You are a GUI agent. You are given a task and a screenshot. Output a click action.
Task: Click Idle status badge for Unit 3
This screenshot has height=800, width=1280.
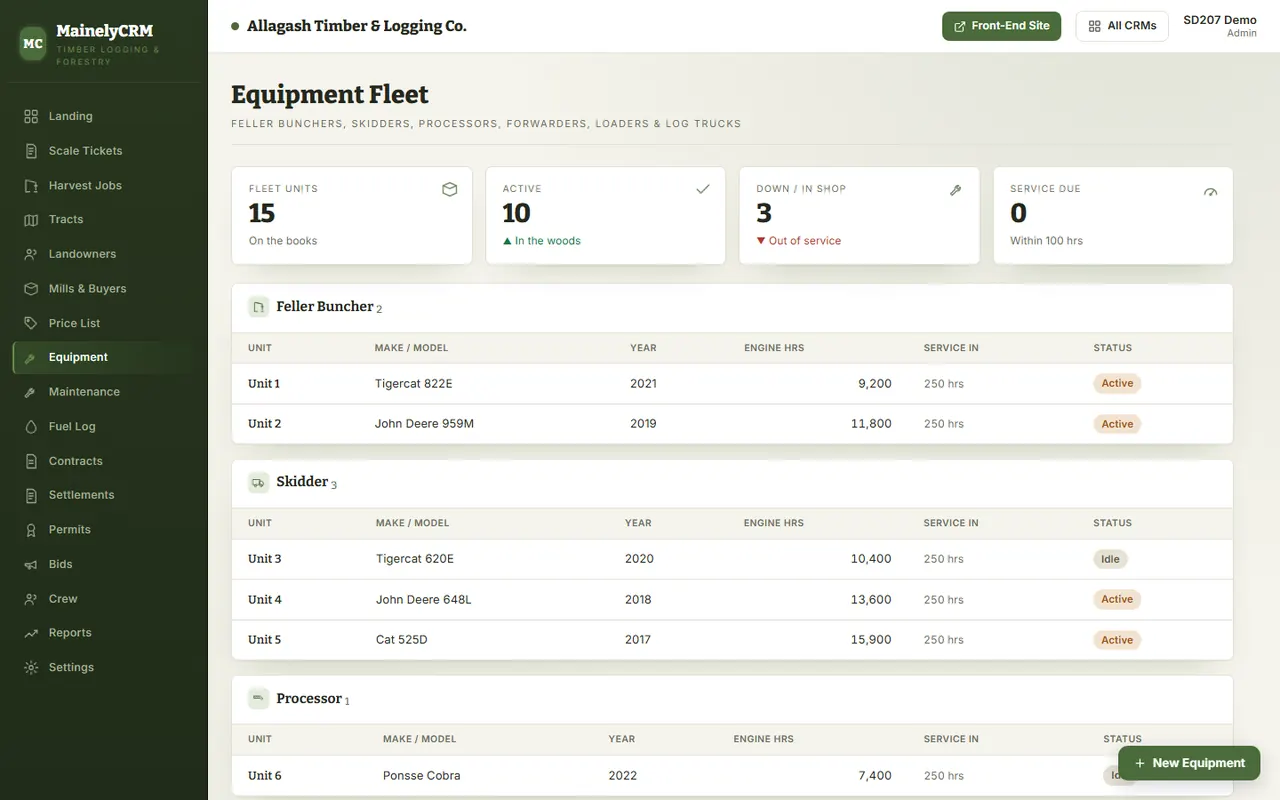point(1110,559)
